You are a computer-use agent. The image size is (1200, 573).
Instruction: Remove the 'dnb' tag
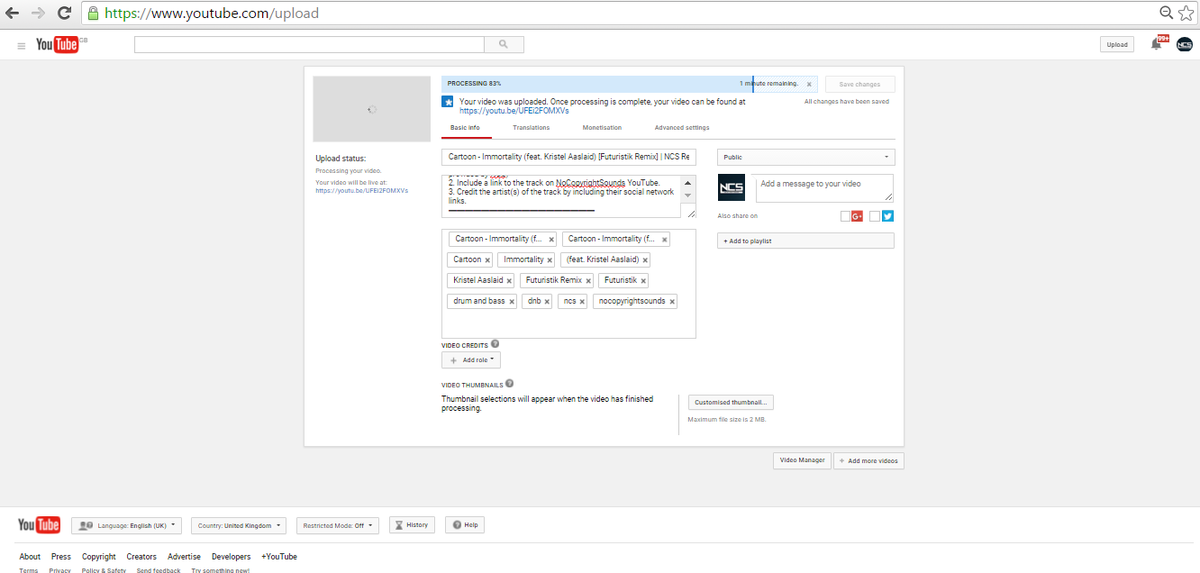coord(547,302)
